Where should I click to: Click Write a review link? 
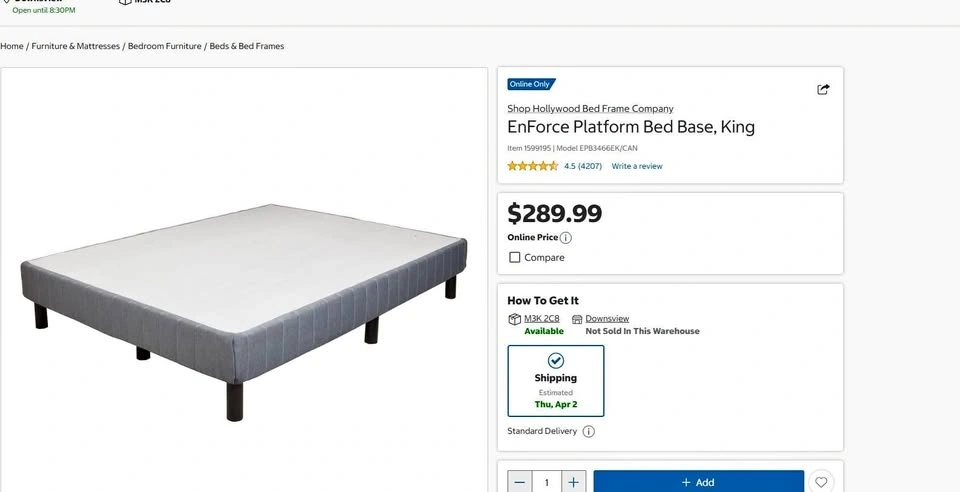coord(637,166)
